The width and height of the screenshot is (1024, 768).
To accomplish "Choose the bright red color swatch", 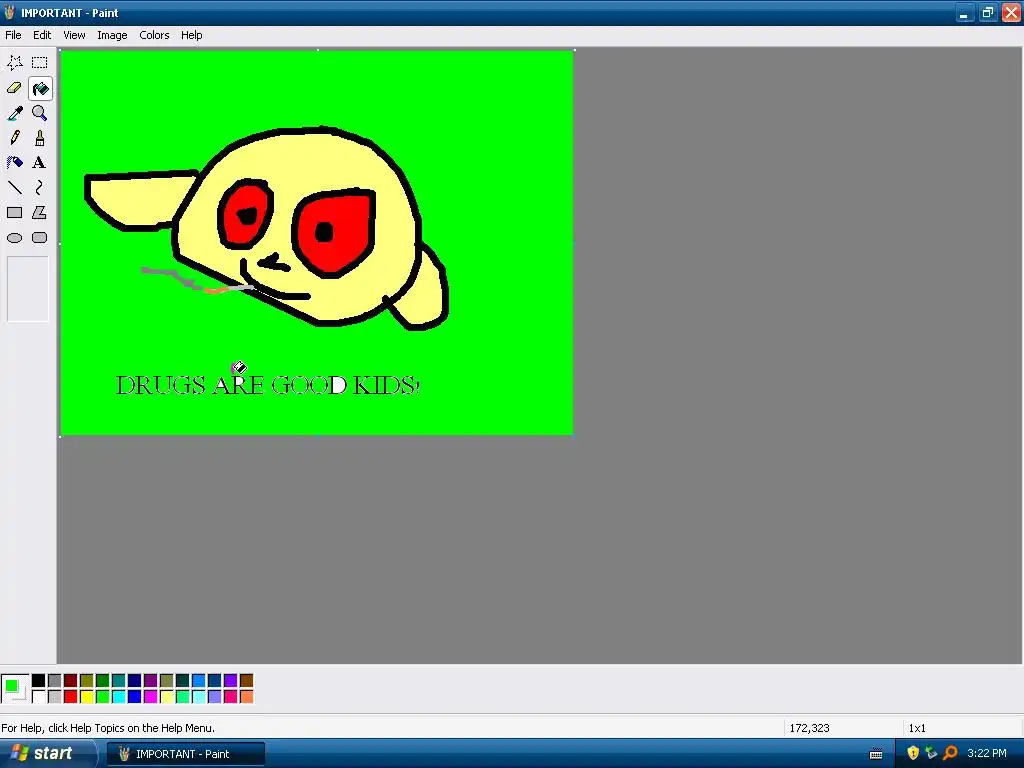I will point(71,697).
